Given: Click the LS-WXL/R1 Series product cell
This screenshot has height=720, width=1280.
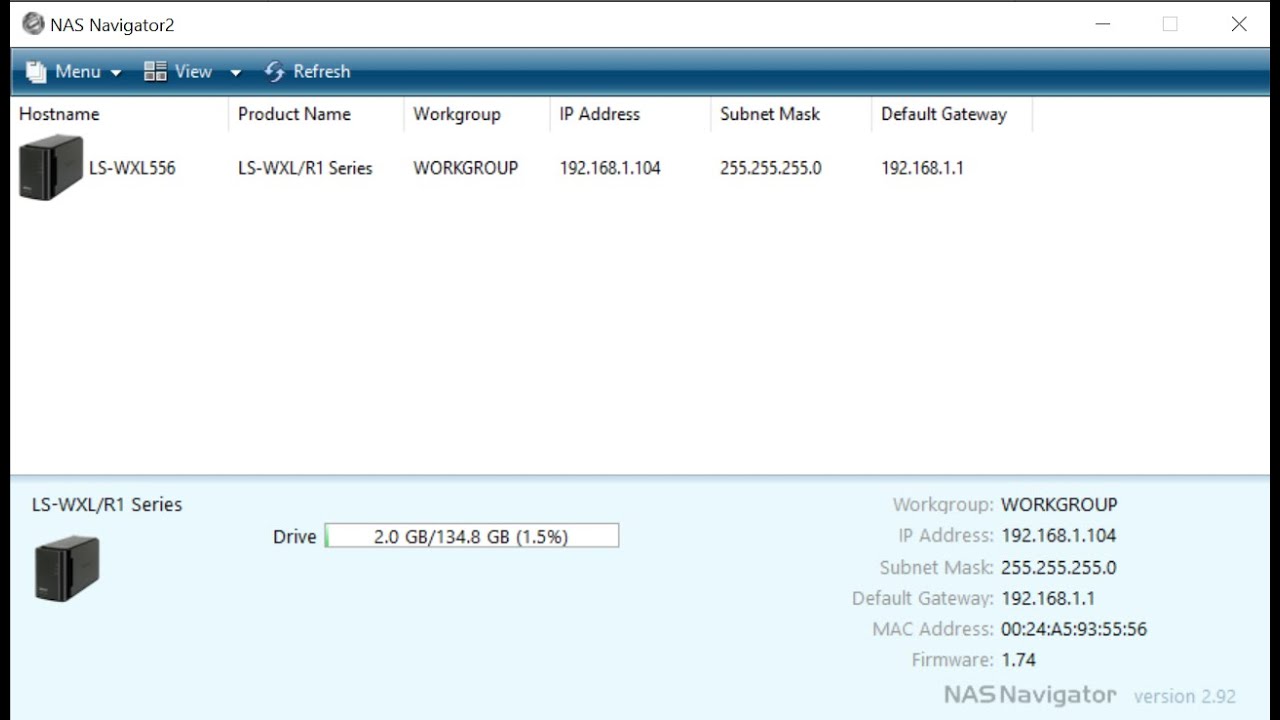Looking at the screenshot, I should point(305,168).
